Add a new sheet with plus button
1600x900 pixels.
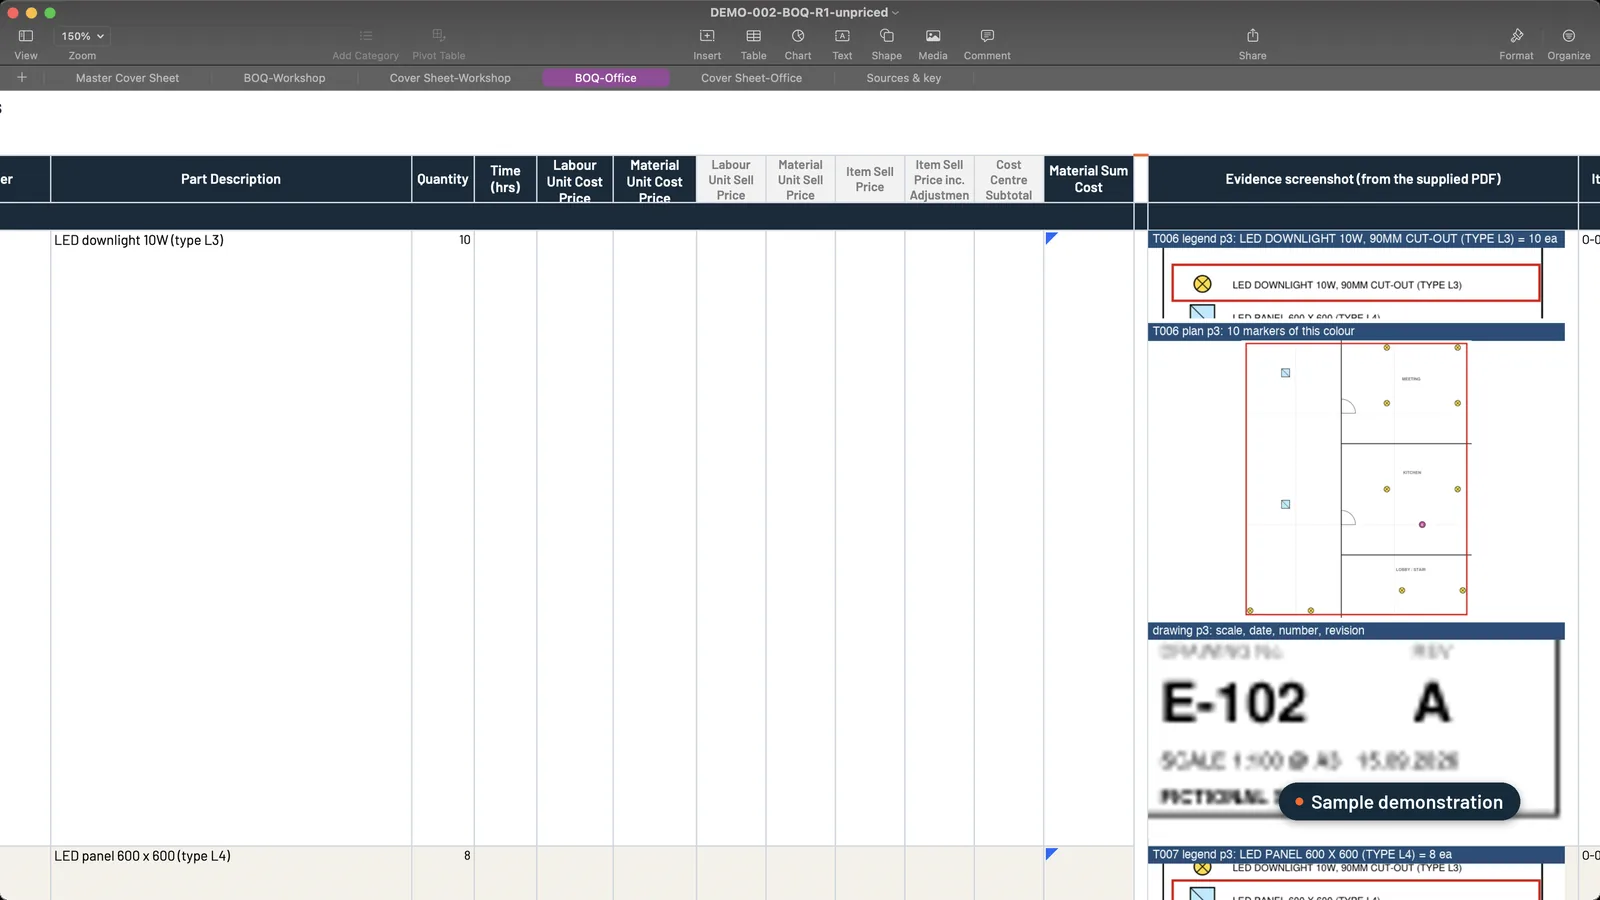[22, 77]
